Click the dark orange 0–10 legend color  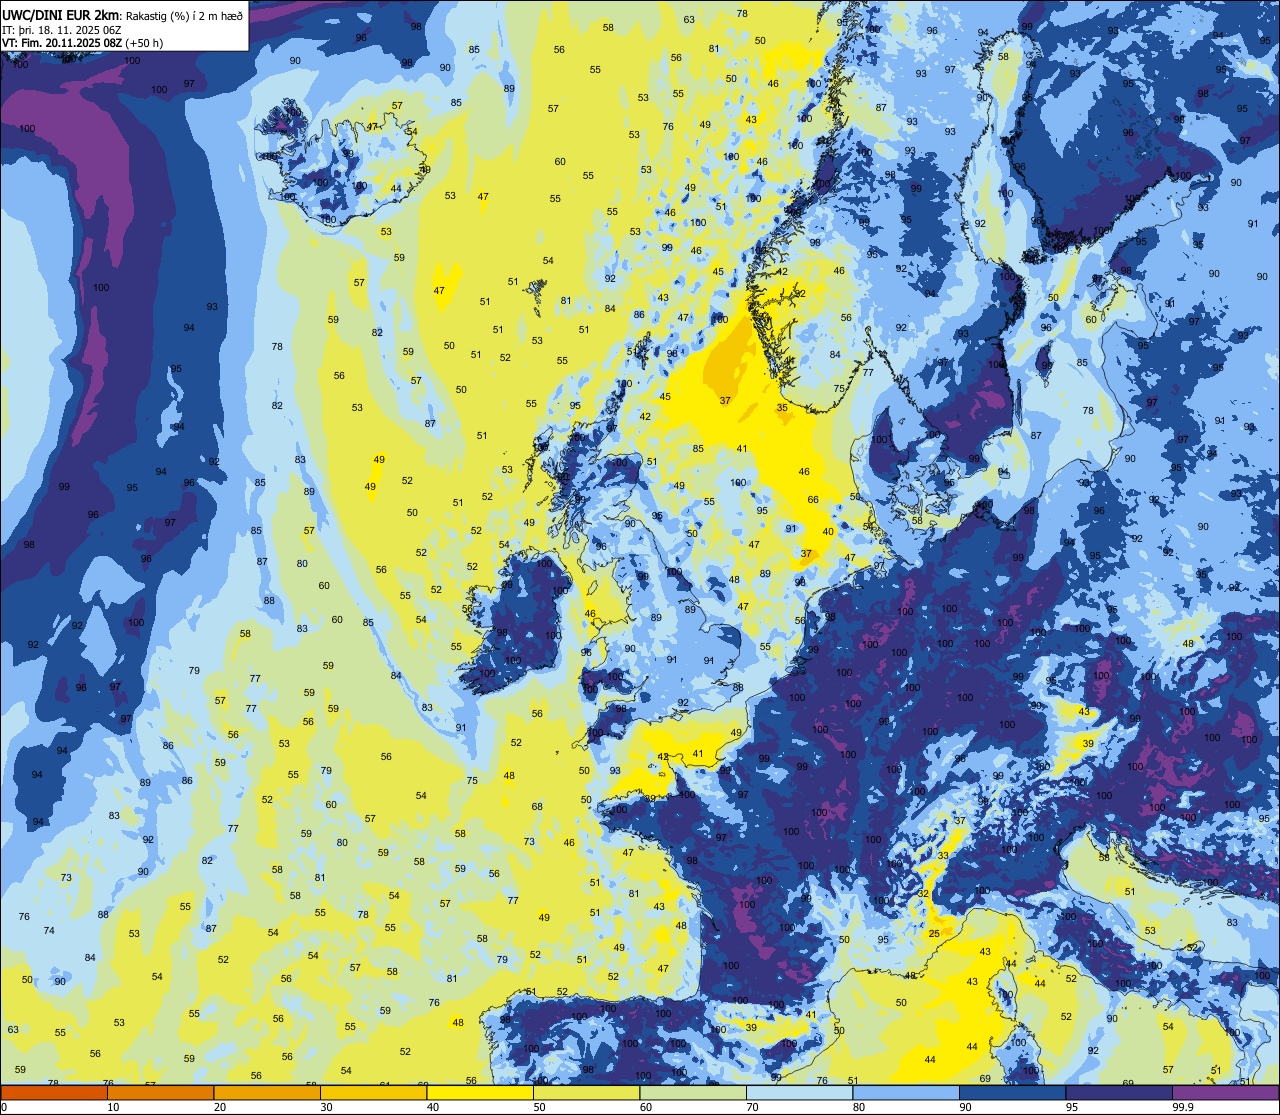click(54, 1092)
